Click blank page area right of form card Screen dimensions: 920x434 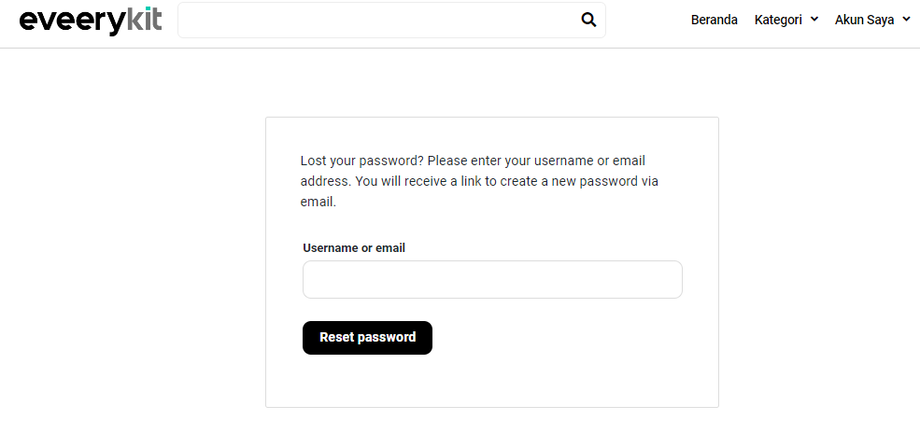(x=820, y=260)
